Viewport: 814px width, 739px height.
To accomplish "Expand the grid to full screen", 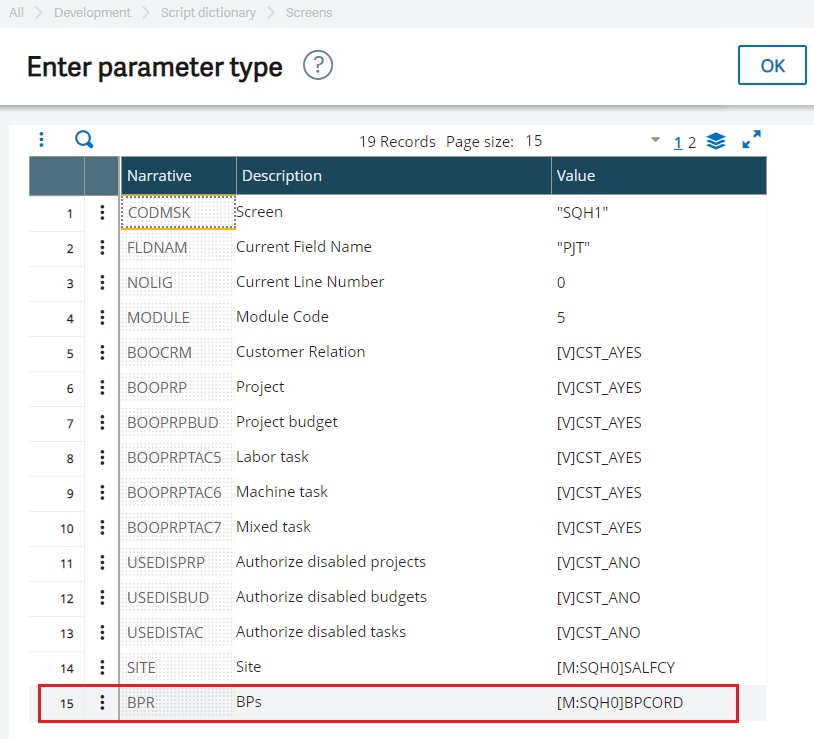I will pyautogui.click(x=752, y=139).
